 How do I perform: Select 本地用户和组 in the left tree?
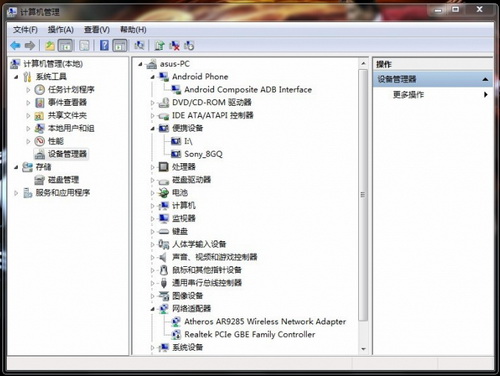point(71,128)
